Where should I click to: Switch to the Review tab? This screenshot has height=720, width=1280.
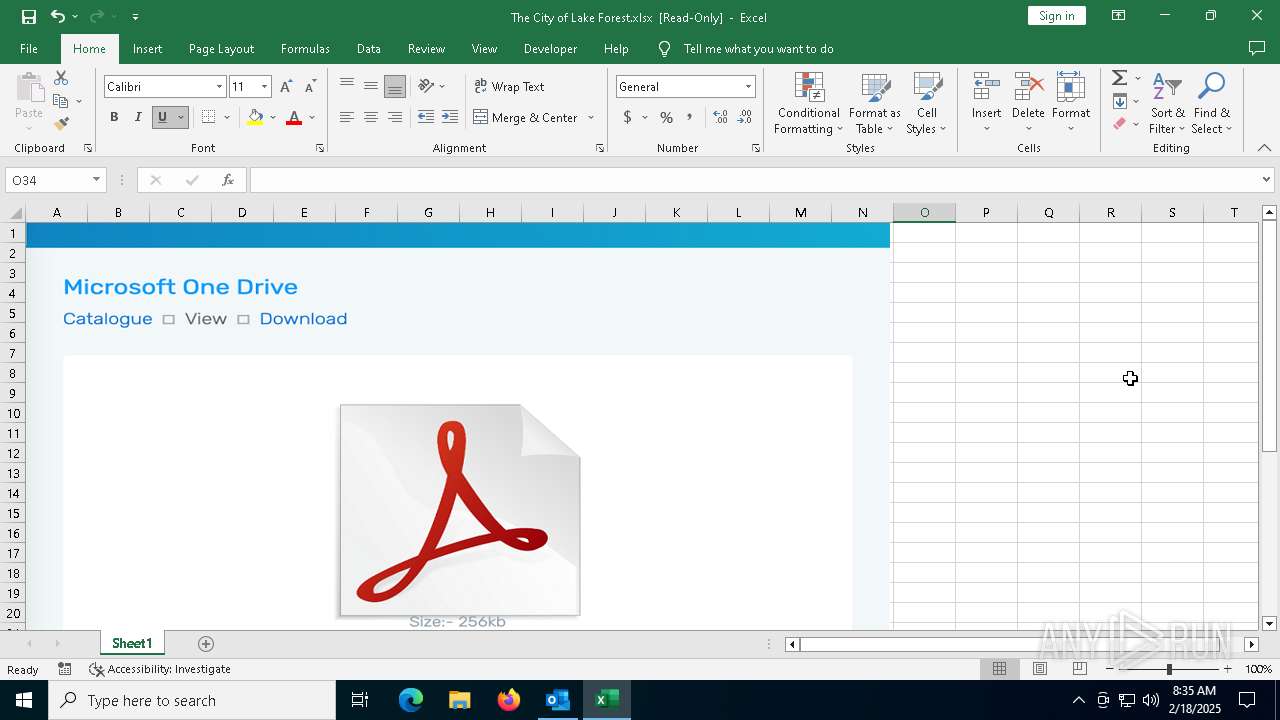pos(426,48)
